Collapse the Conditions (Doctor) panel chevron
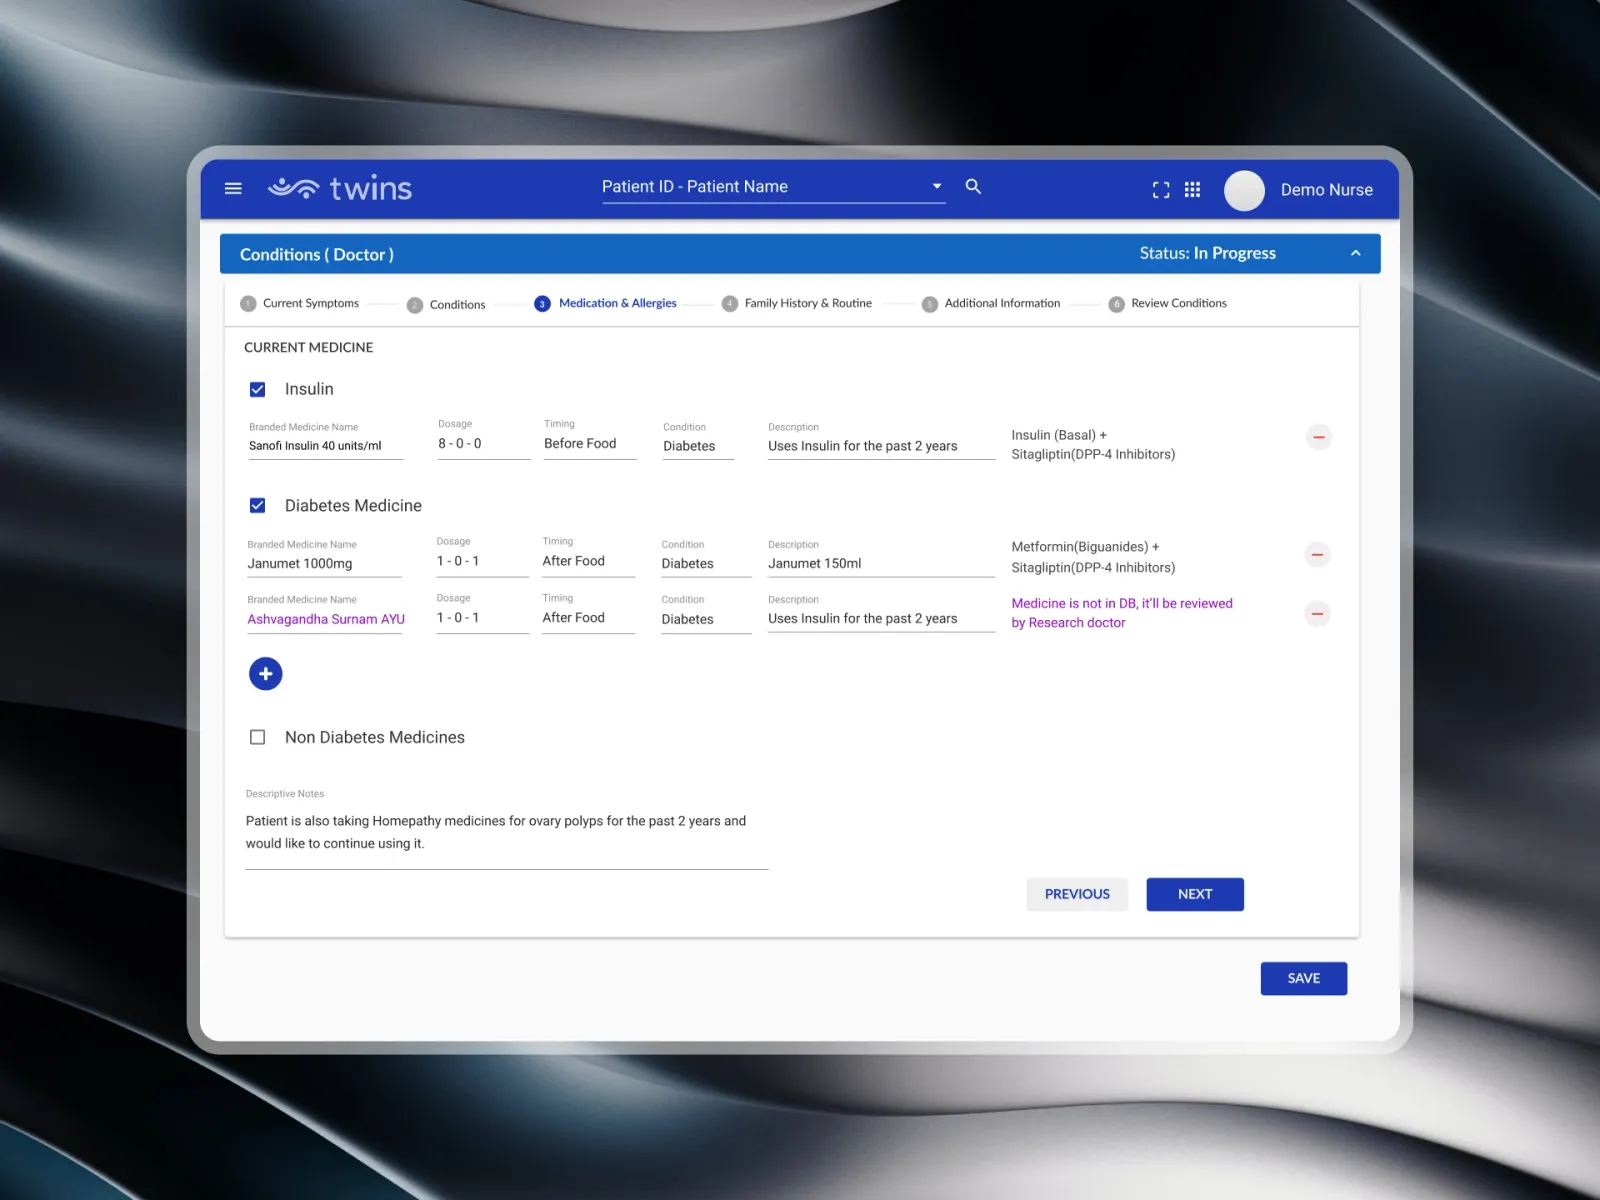 pyautogui.click(x=1356, y=254)
